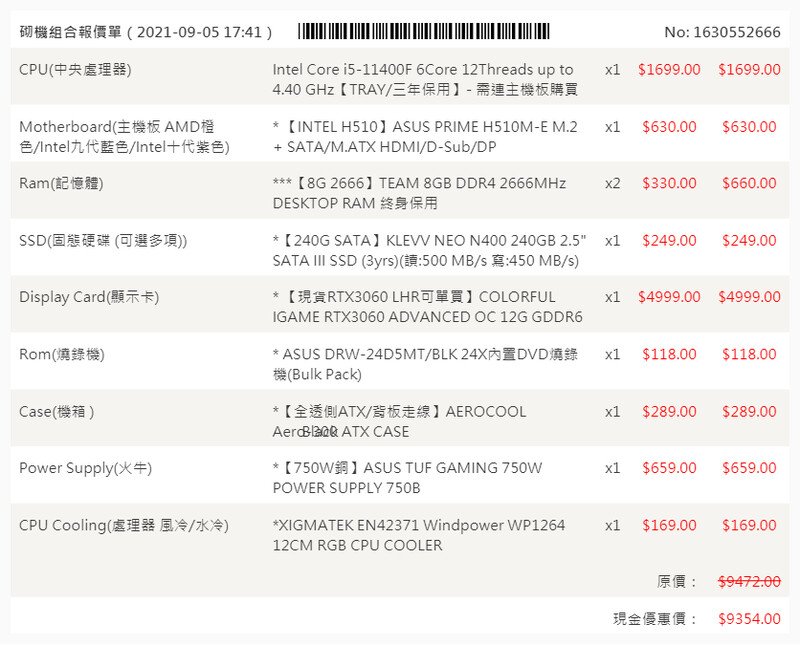This screenshot has width=800, height=645.
Task: Select the AEROCOOL ATX case description
Action: 400,421
